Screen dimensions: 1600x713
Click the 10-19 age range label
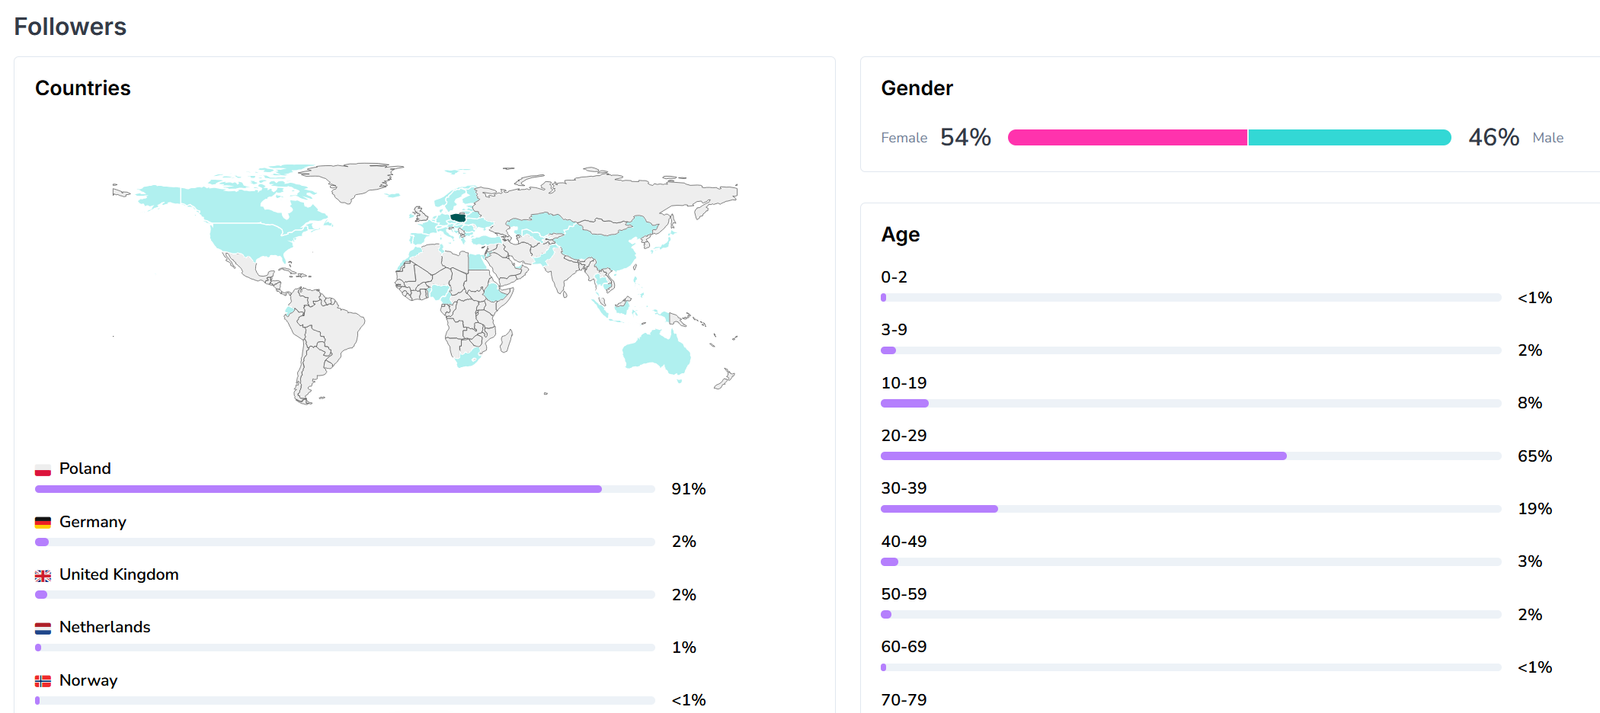click(x=903, y=383)
